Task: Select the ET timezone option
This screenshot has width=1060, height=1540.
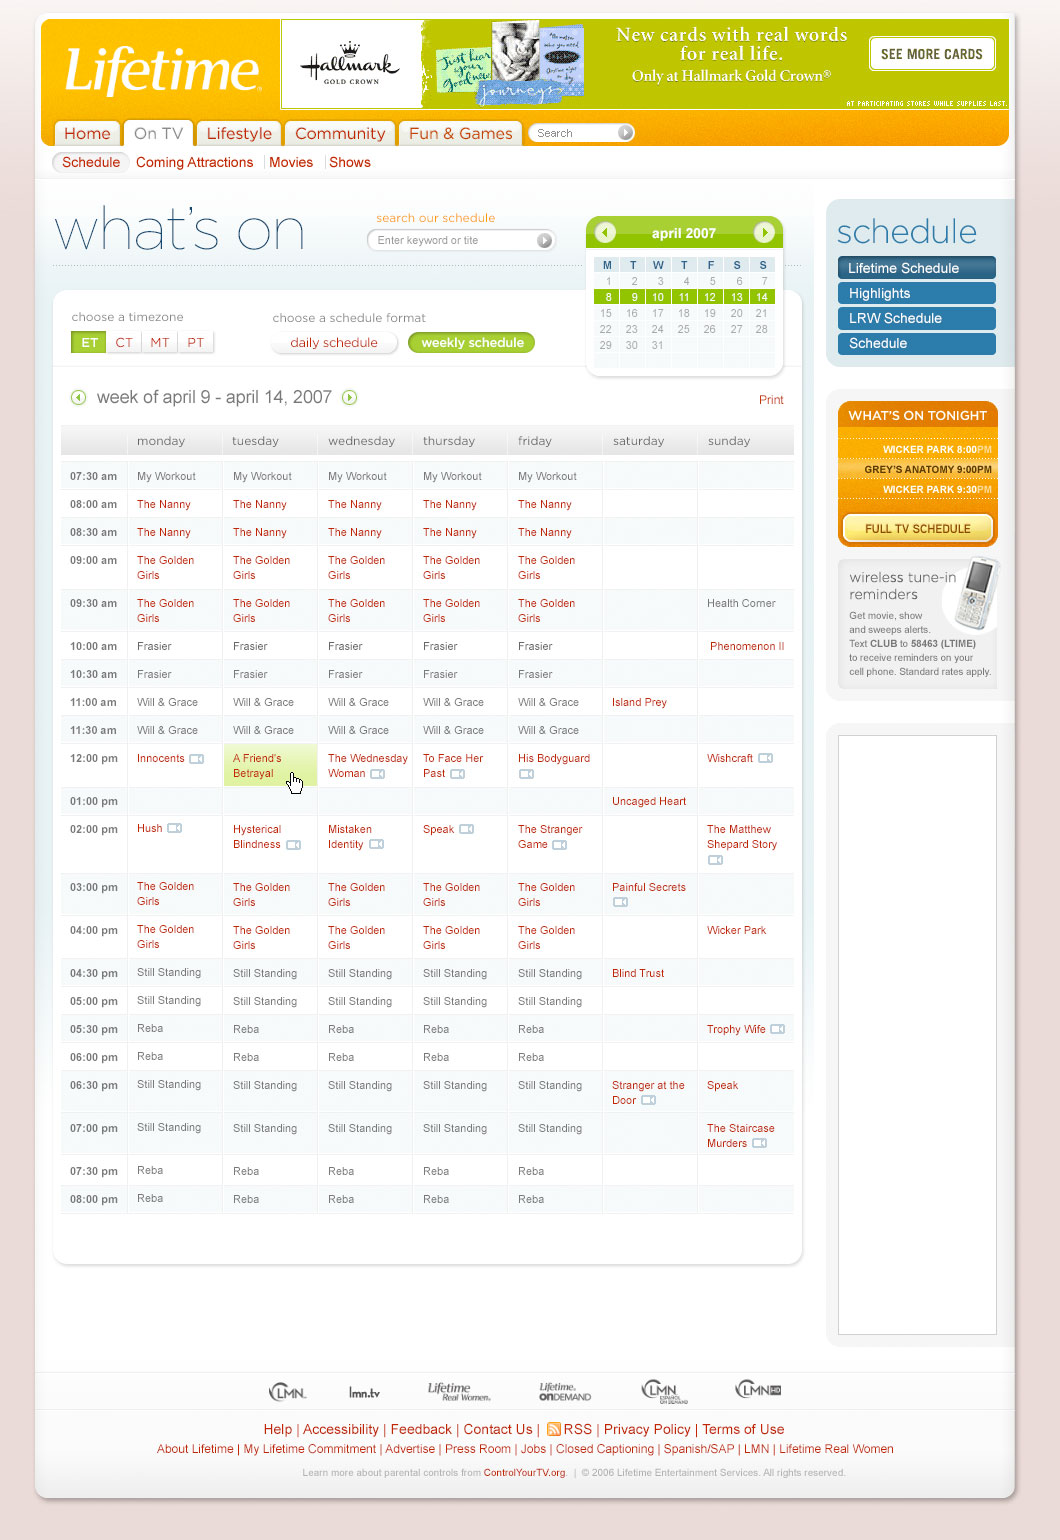Action: click(x=89, y=343)
